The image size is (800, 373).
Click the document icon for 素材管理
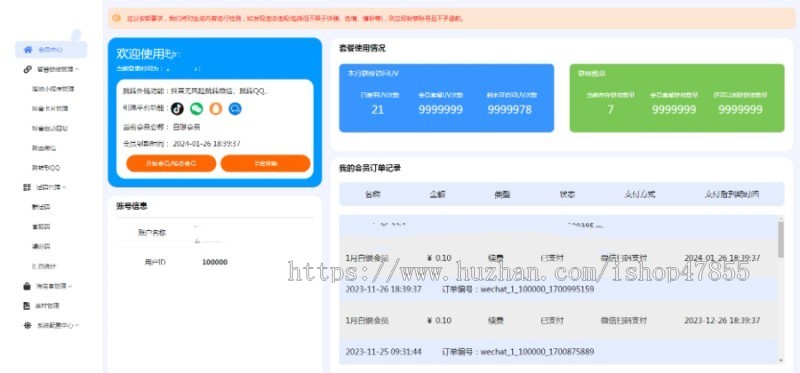27,306
